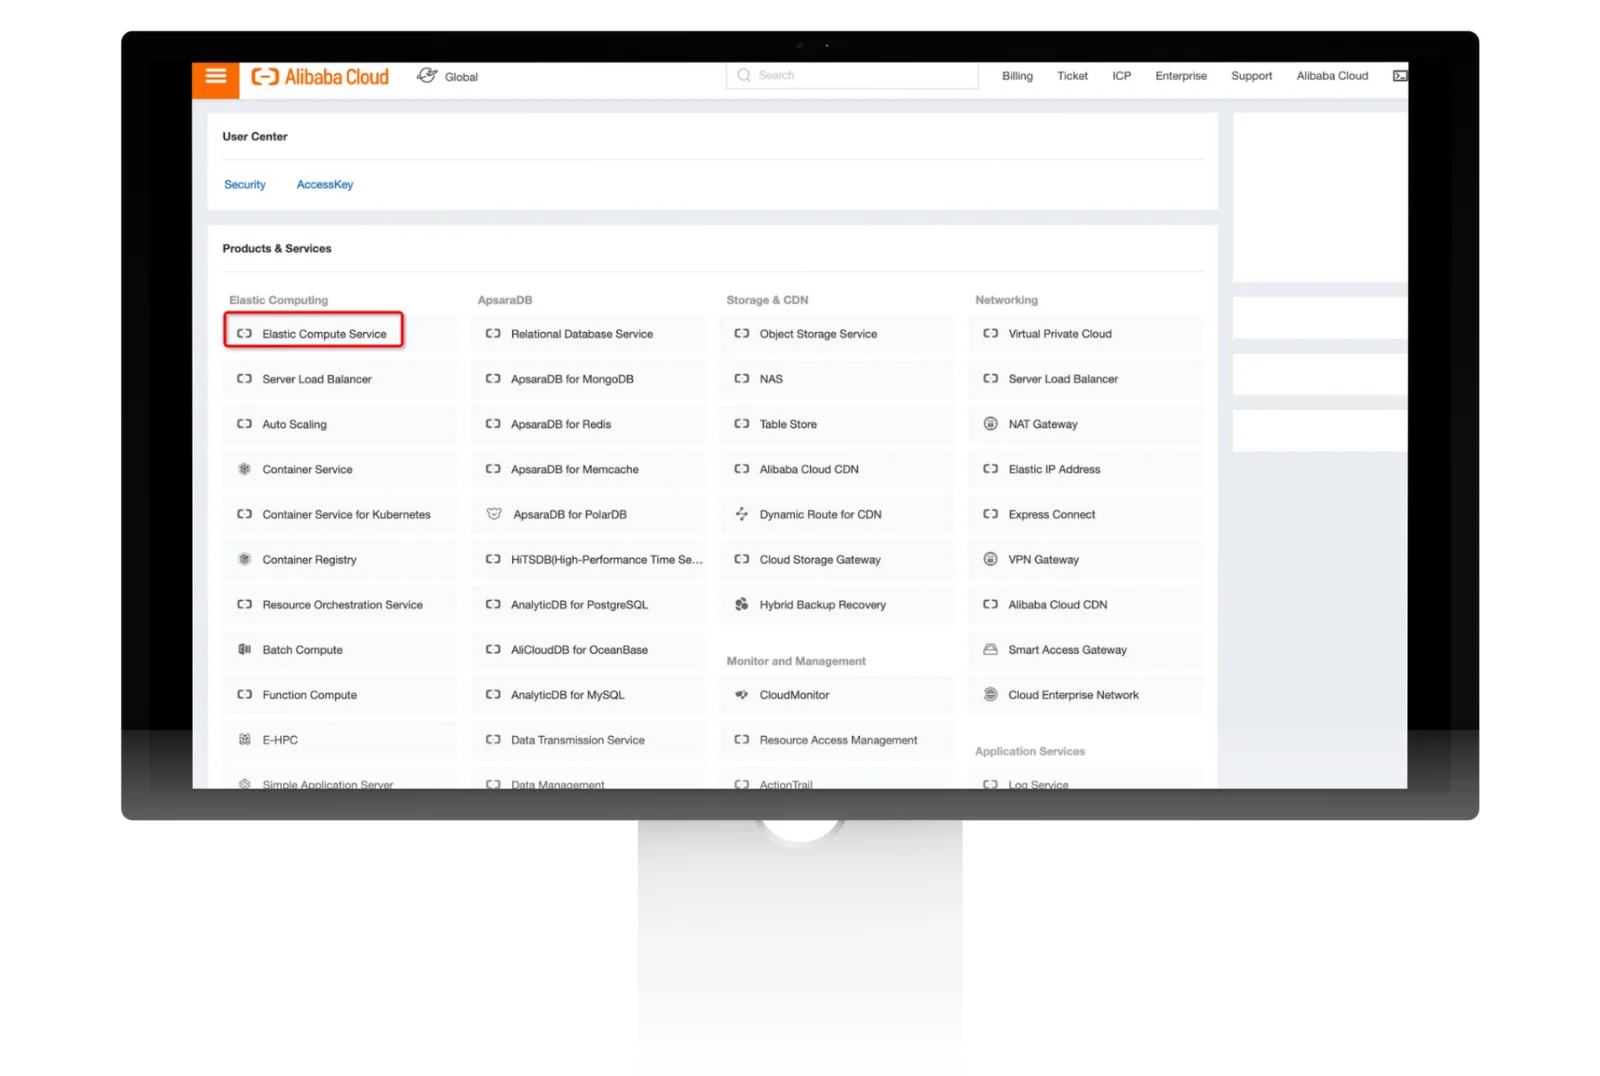
Task: Click the Data Transmission Service icon
Action: pos(493,739)
